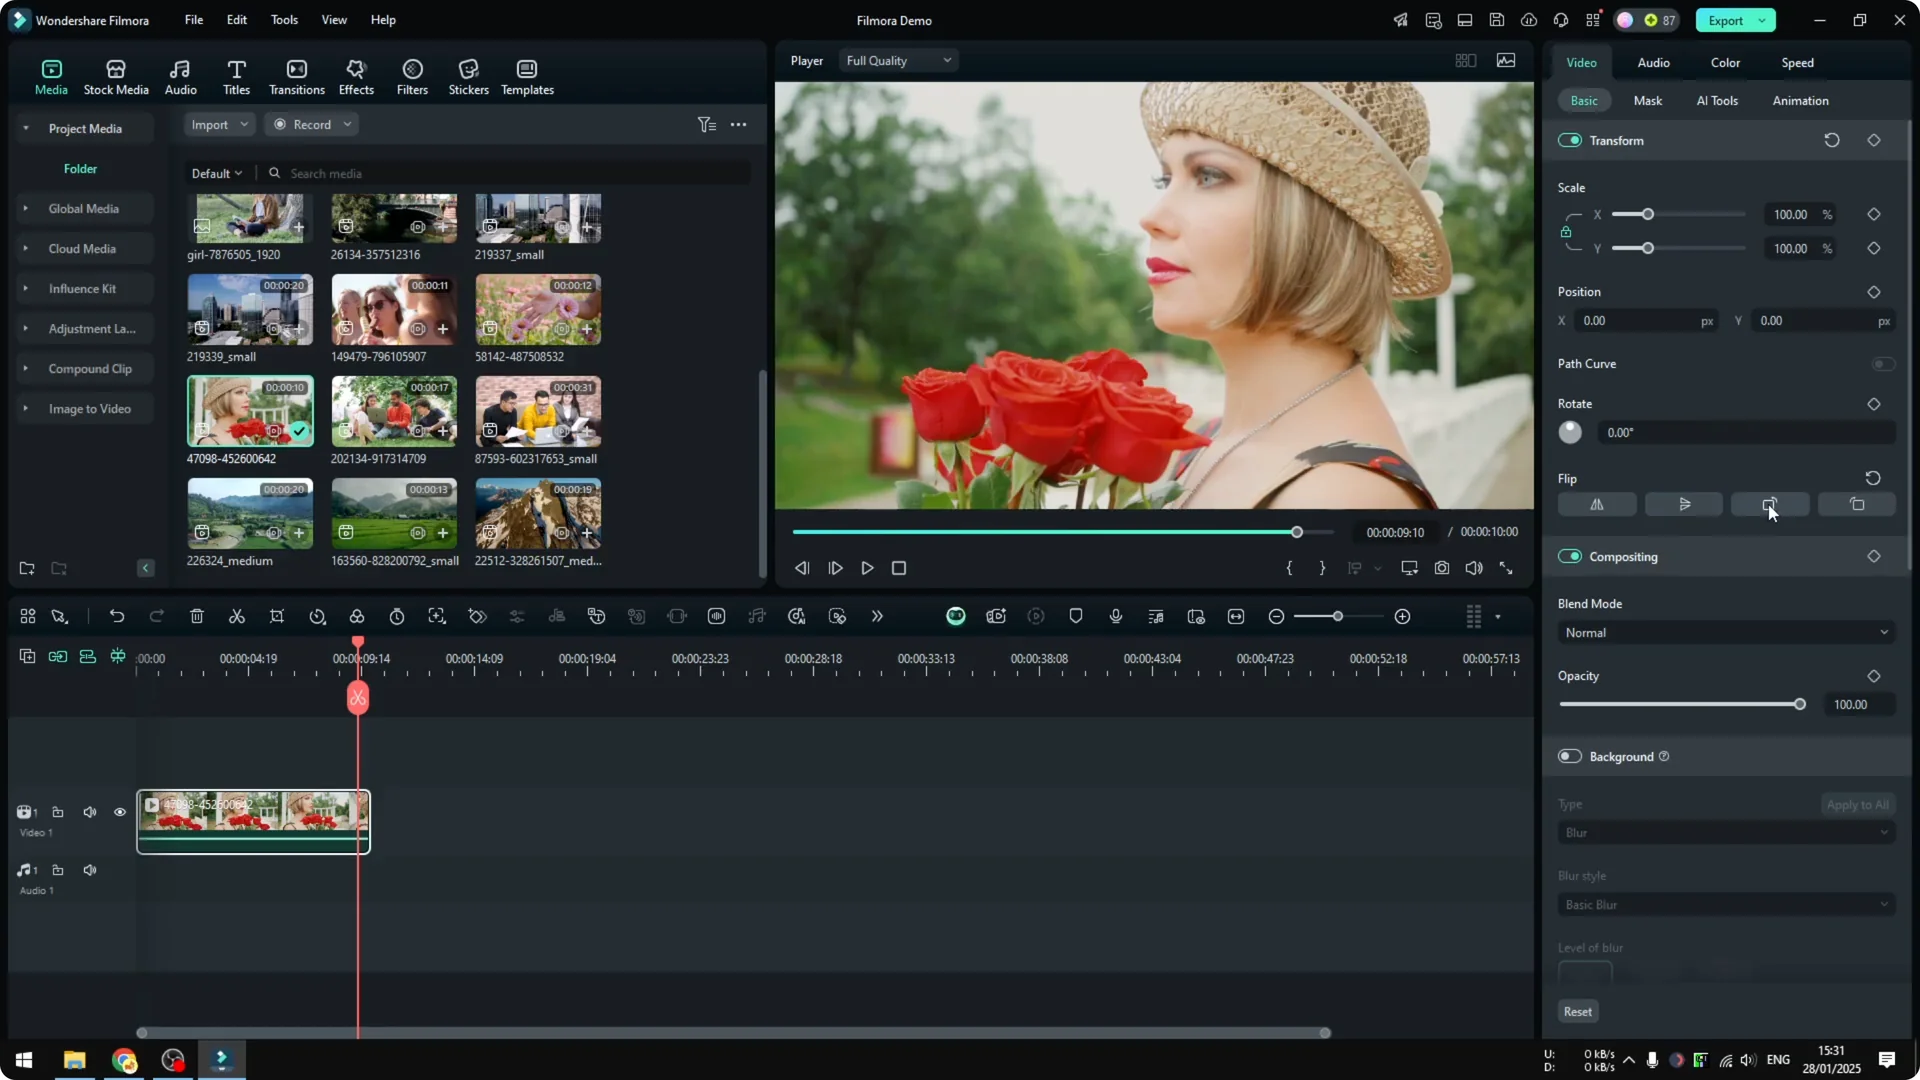Open the Stock Media panel
The width and height of the screenshot is (1920, 1080).
click(x=115, y=75)
